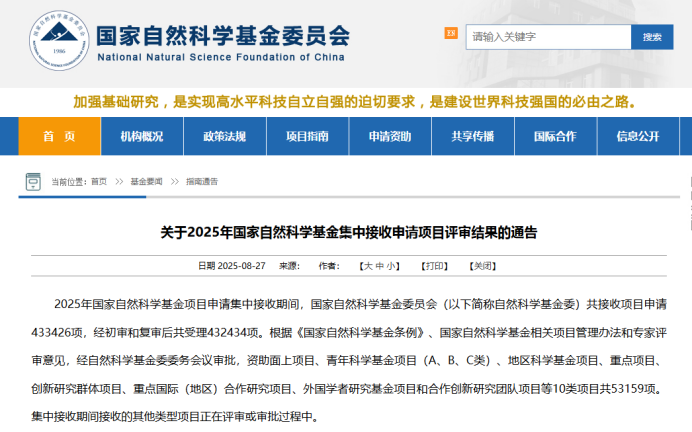Click the National Natural Science Foundation of China text
Viewport: 692px width, 432px height.
(x=221, y=57)
